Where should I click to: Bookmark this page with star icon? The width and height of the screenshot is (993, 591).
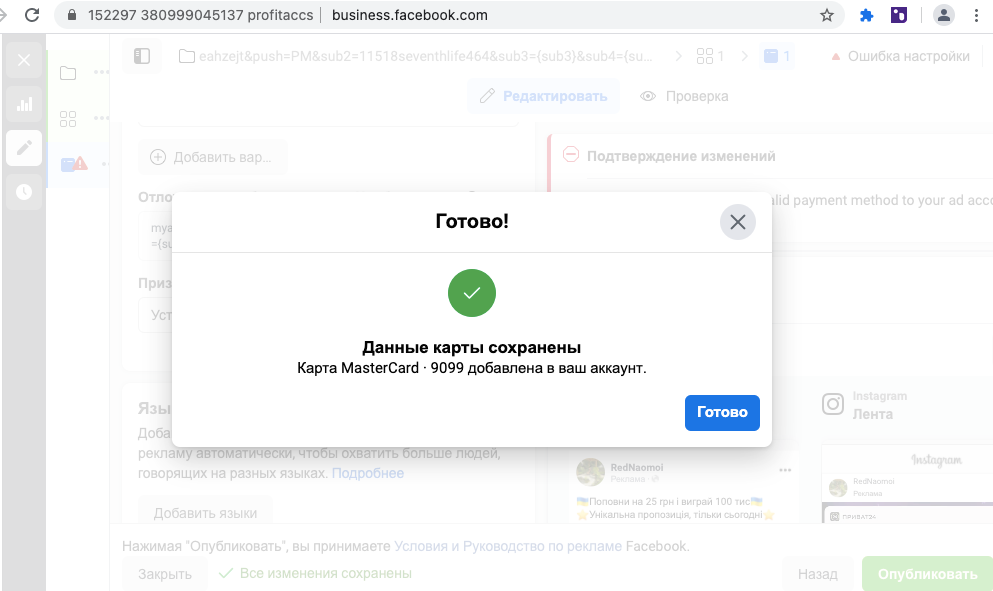tap(826, 15)
